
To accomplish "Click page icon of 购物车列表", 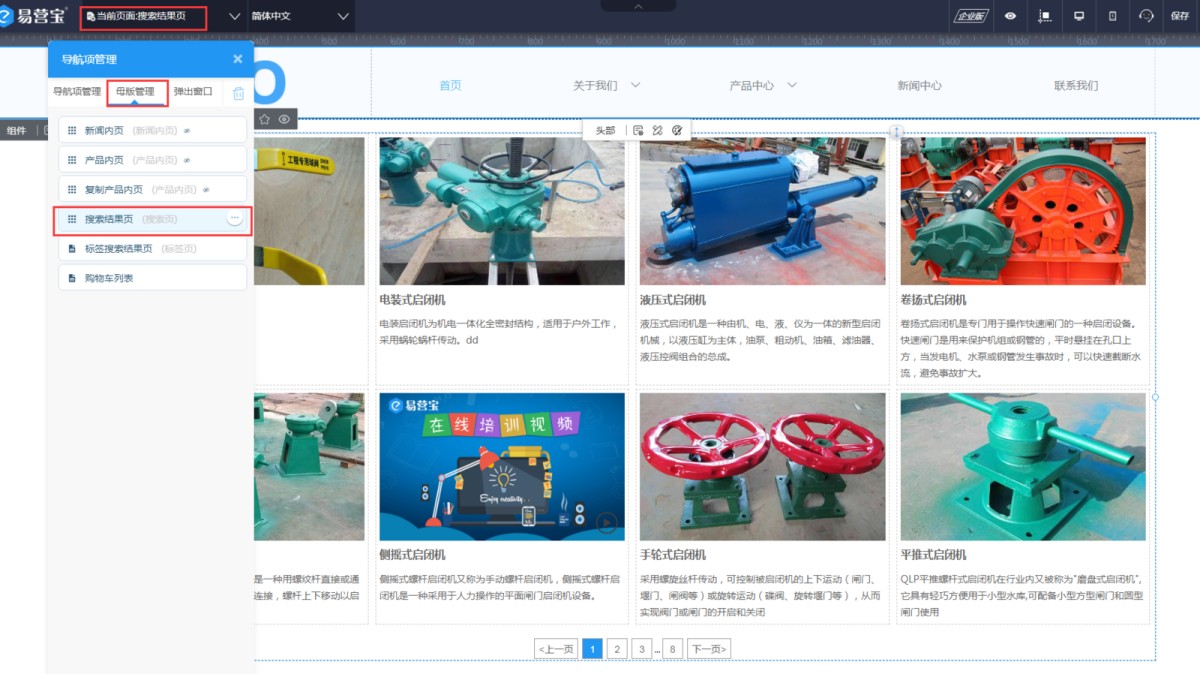I will pos(72,278).
